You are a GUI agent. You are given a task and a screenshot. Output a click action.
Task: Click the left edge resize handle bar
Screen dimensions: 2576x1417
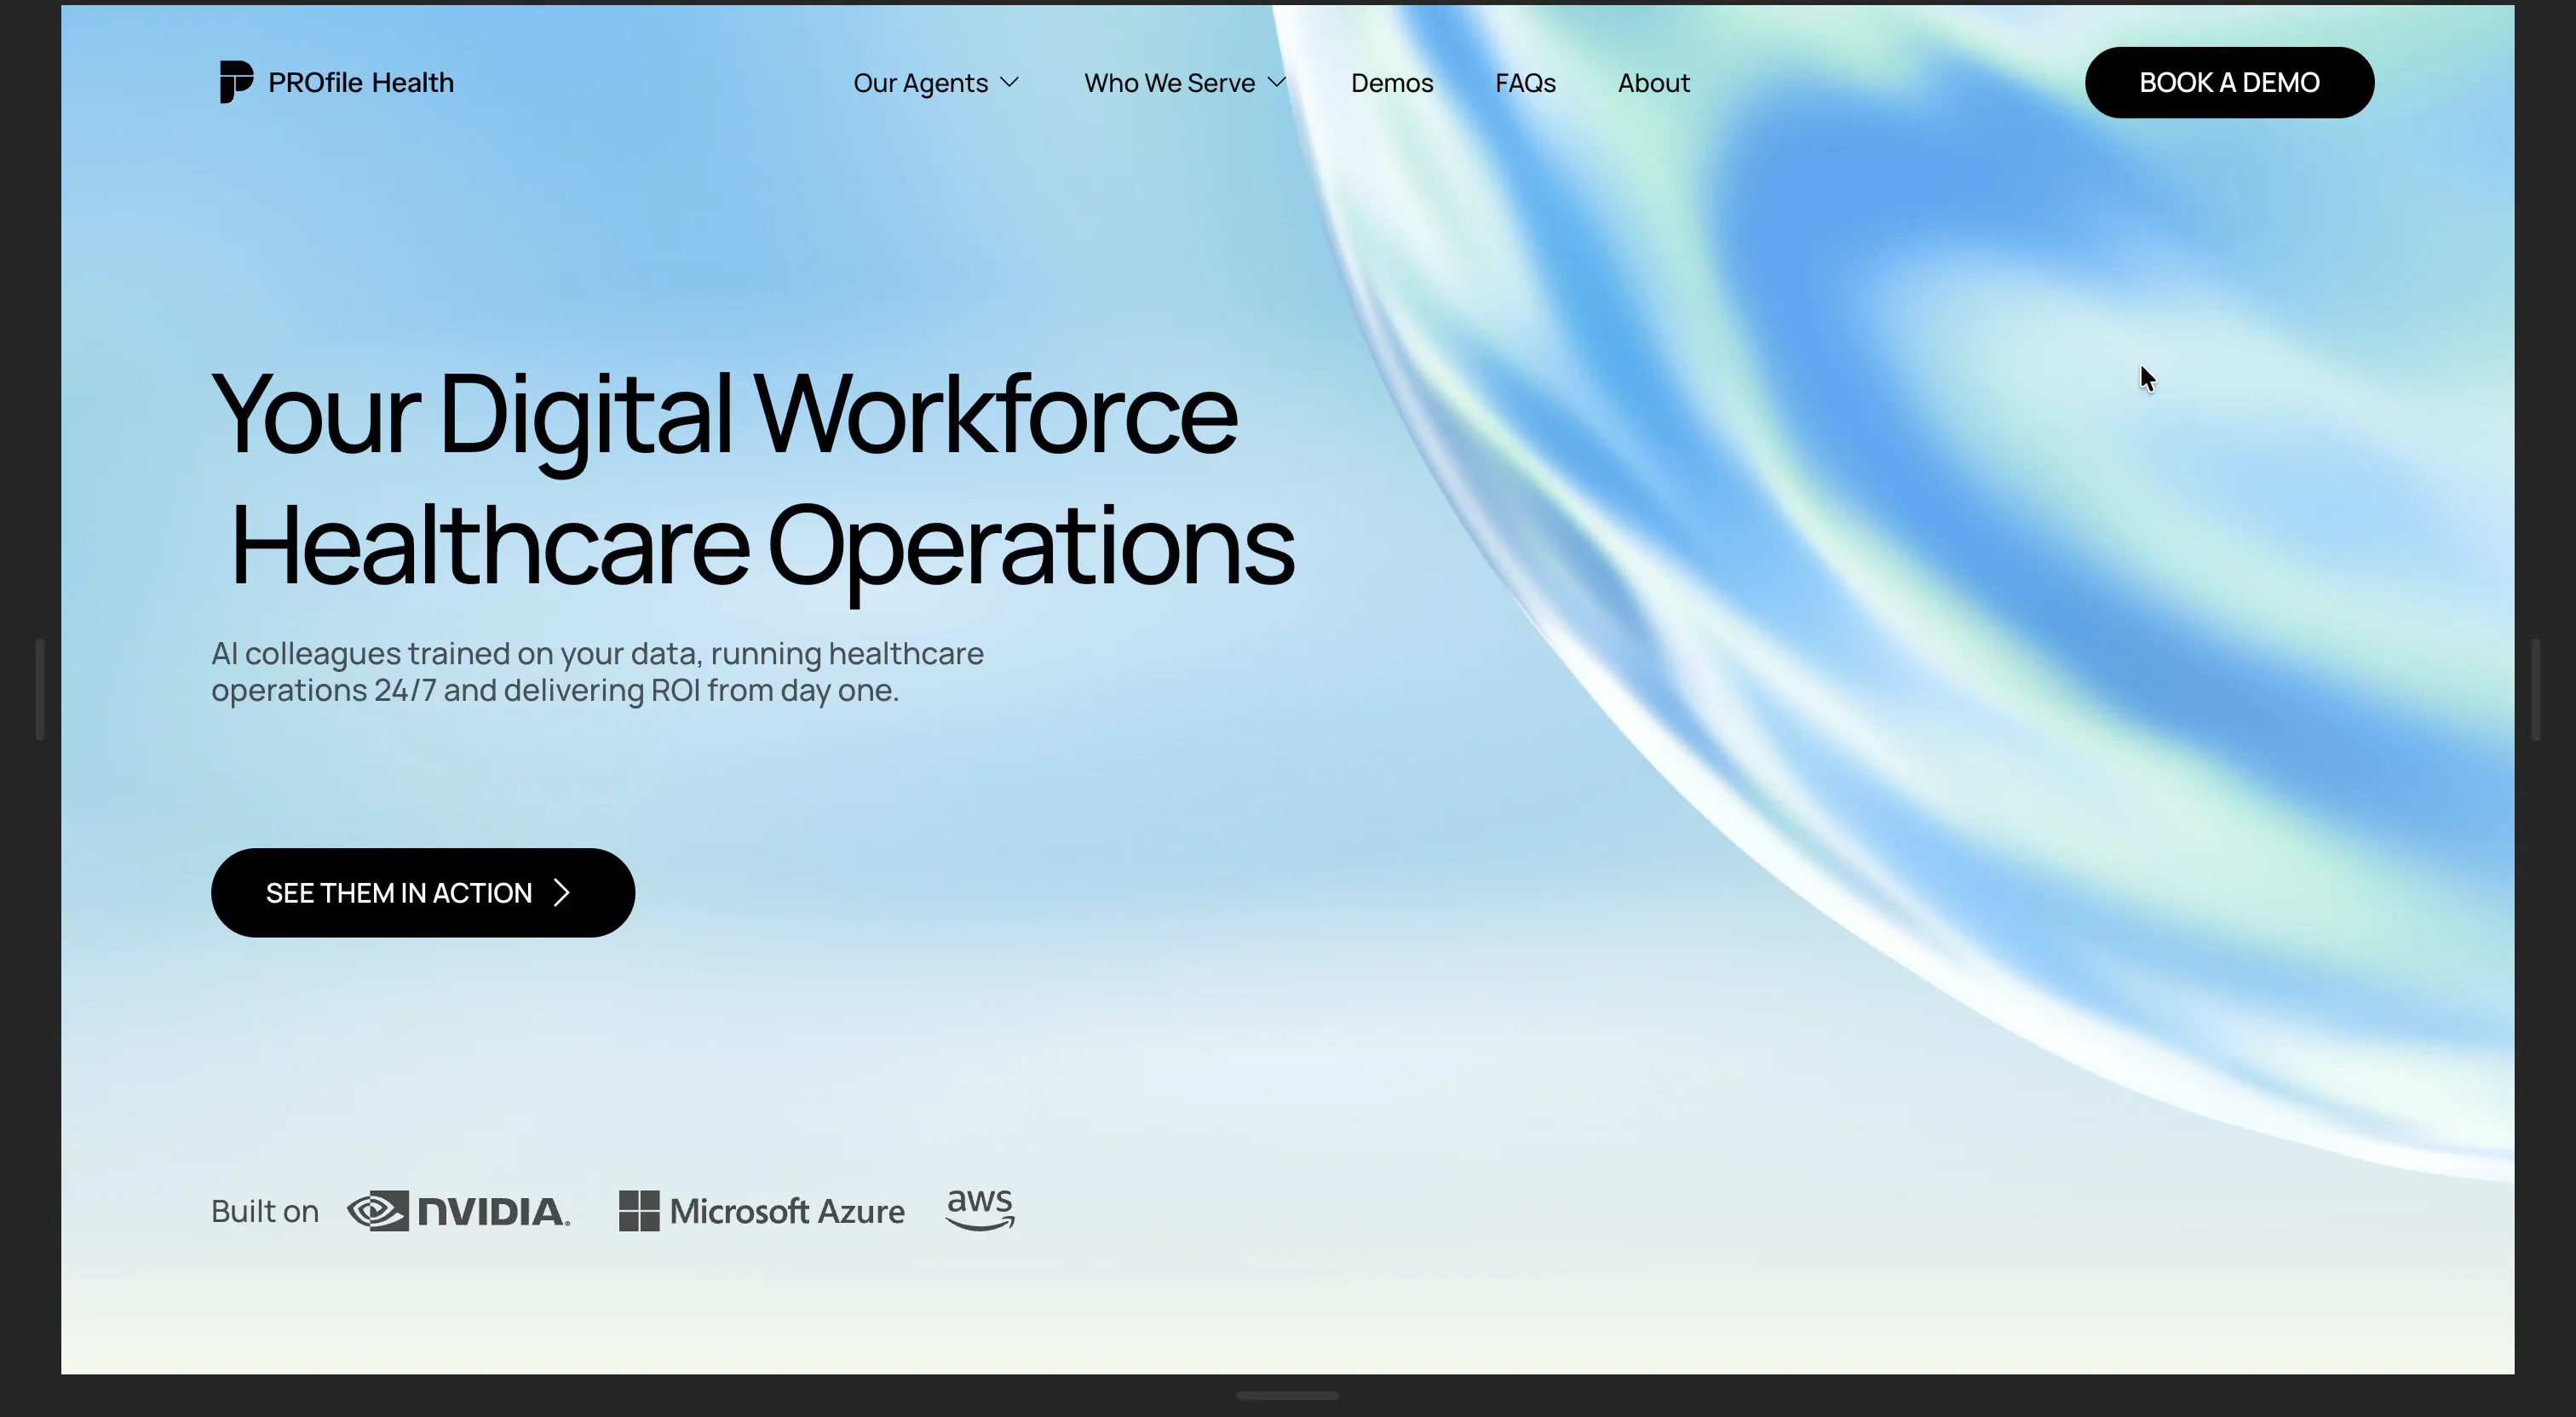pyautogui.click(x=40, y=689)
